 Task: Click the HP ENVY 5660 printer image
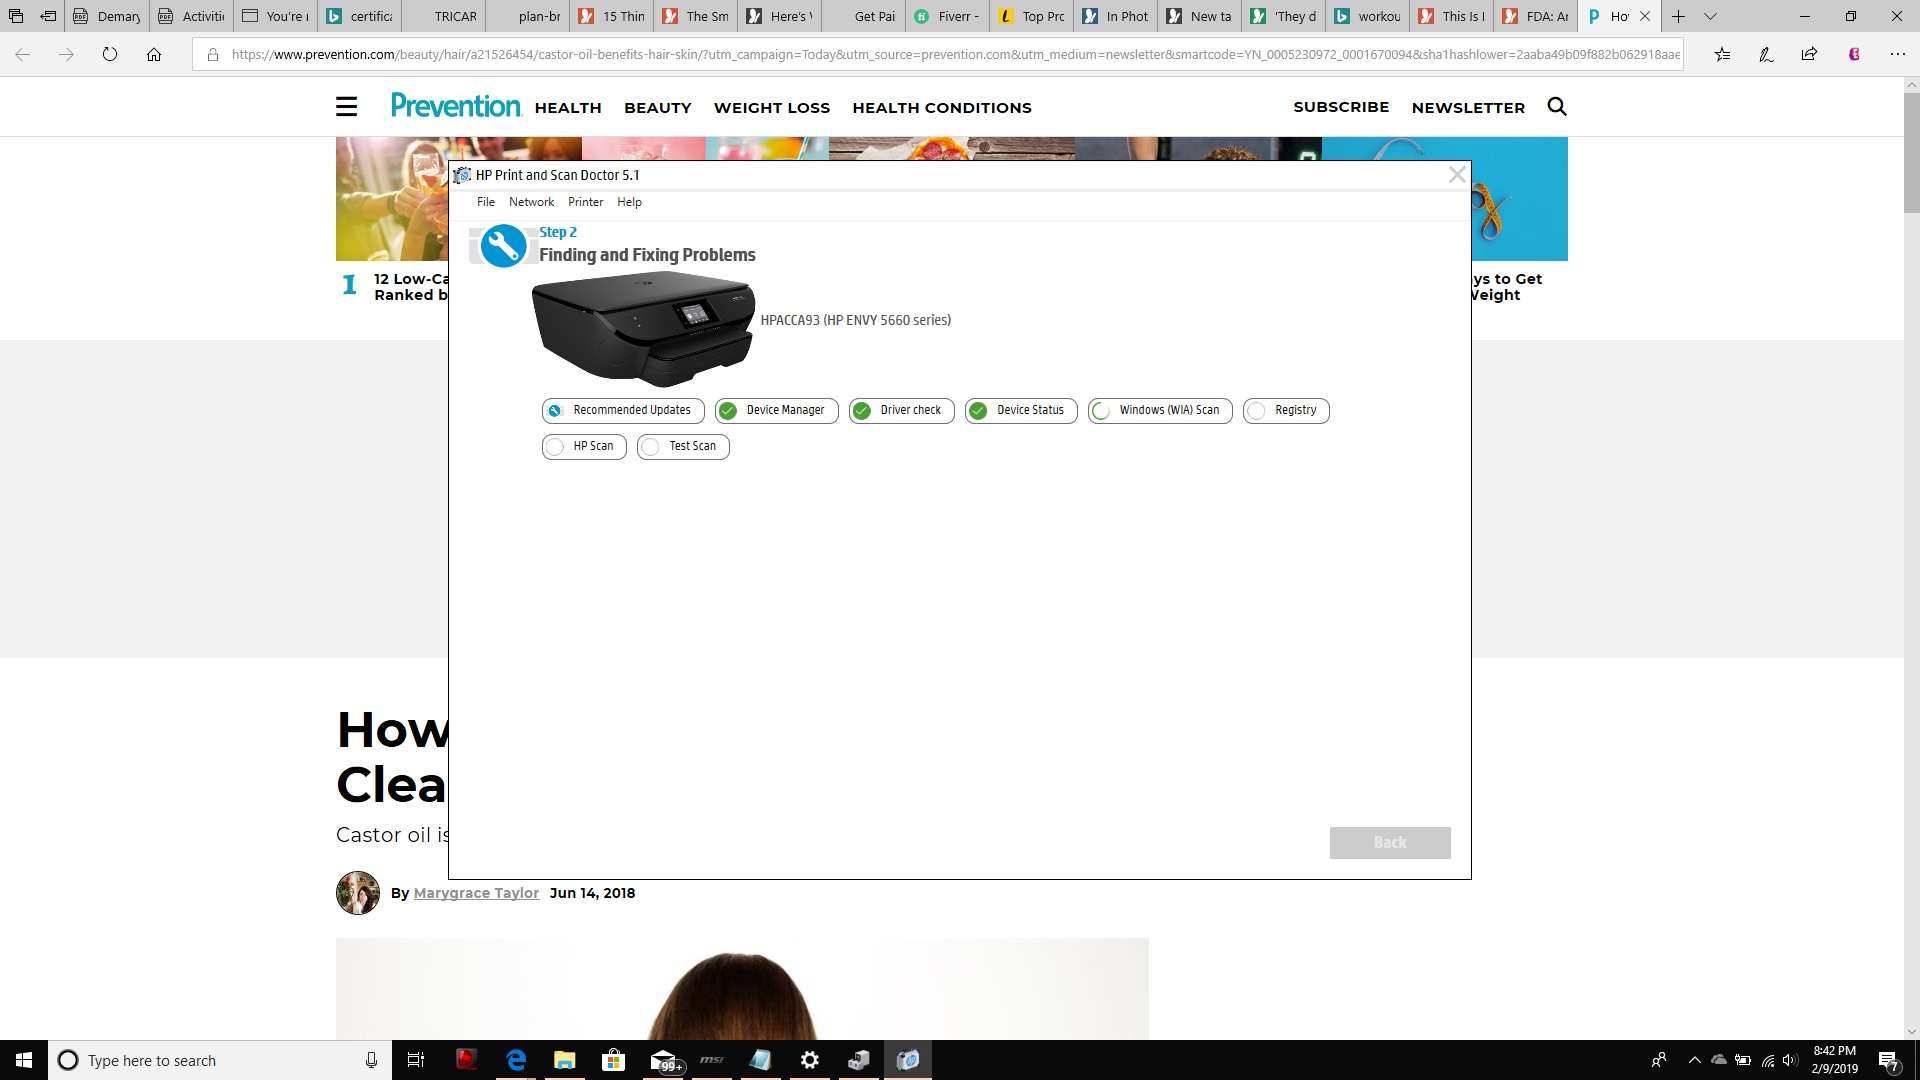[643, 330]
